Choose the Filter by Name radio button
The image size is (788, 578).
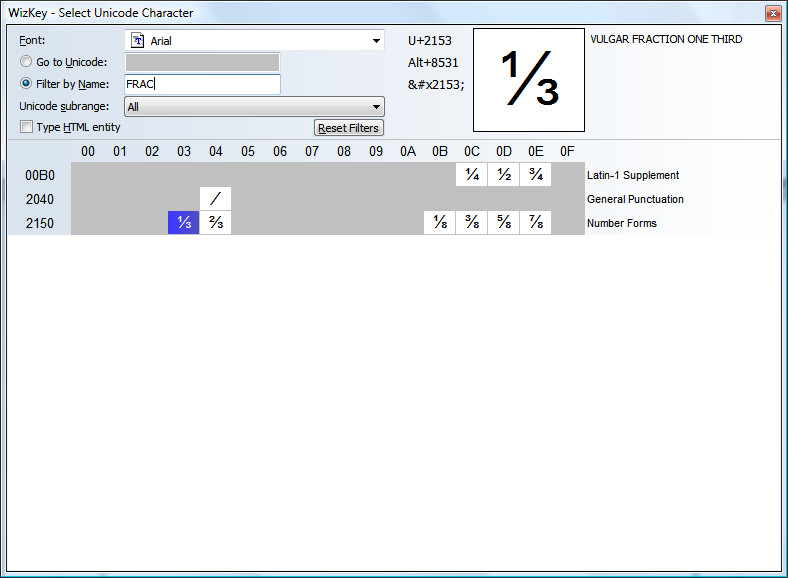(26, 83)
